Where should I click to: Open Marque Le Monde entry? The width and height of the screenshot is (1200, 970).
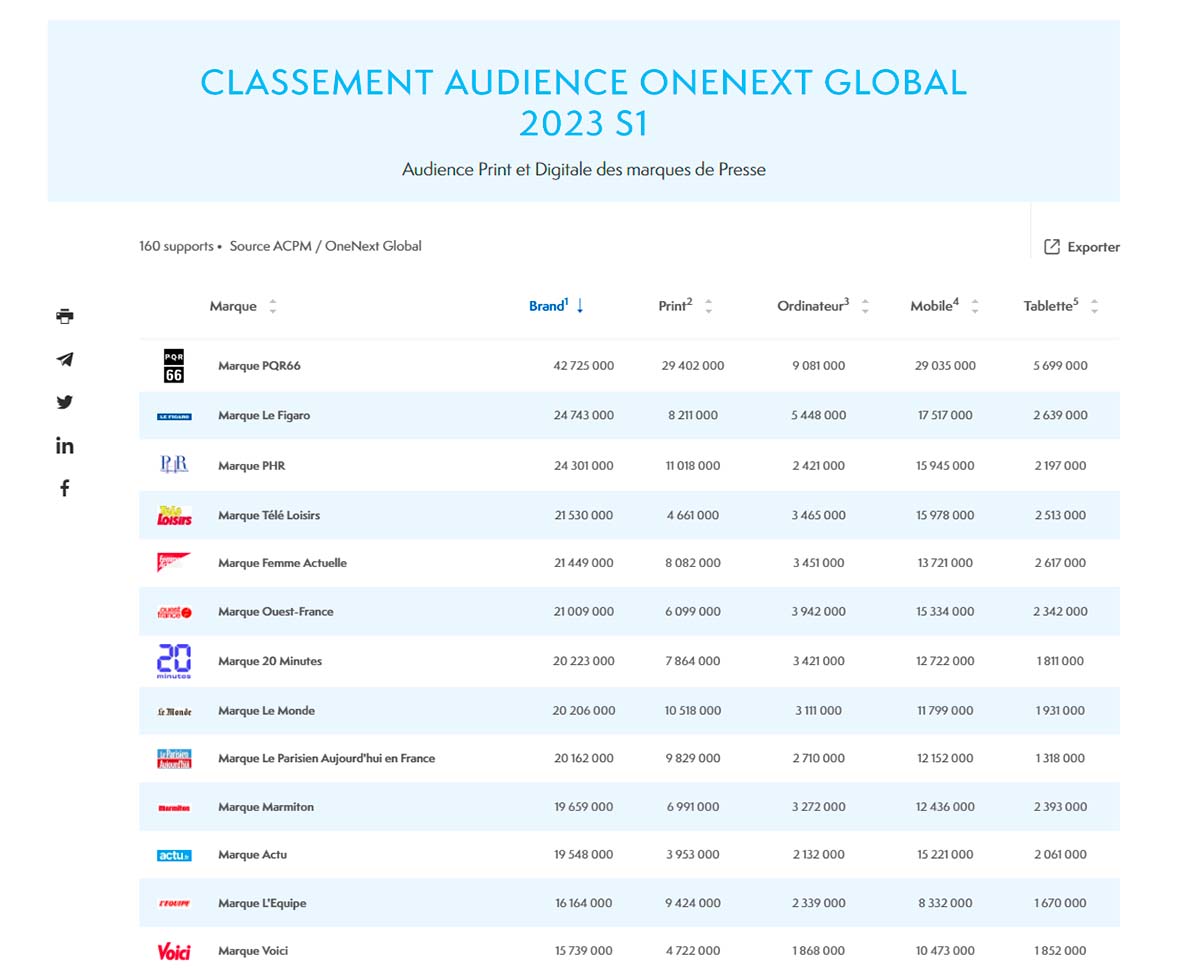(x=266, y=711)
